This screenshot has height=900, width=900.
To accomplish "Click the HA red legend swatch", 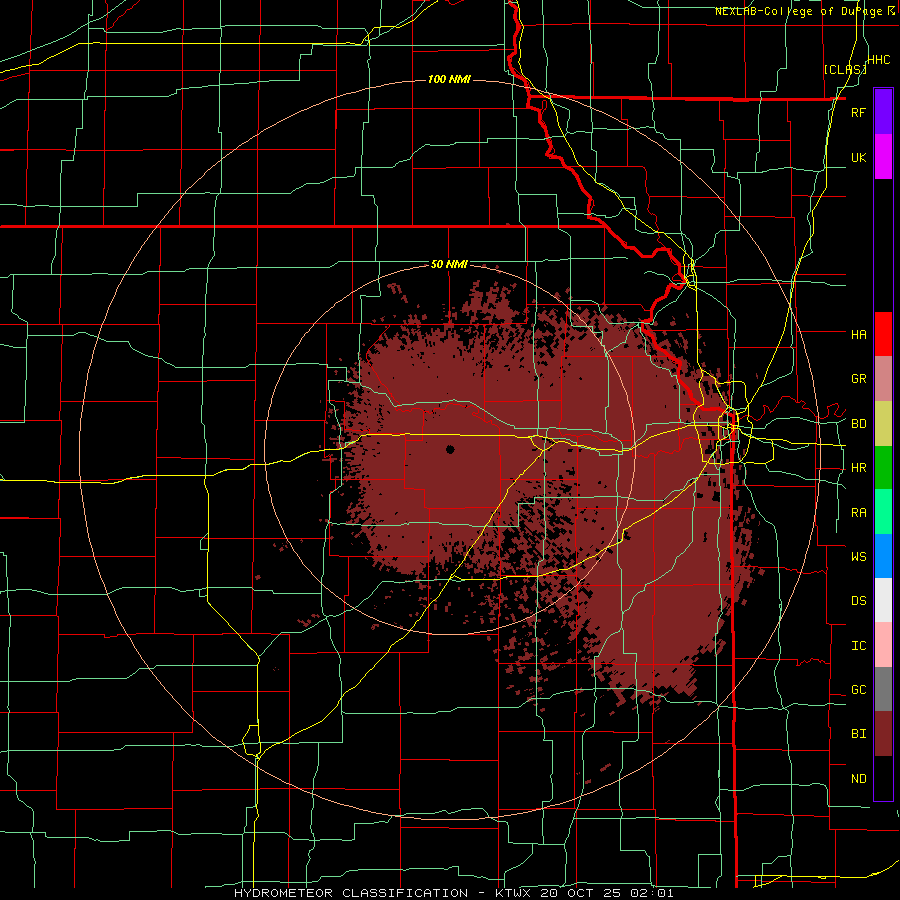I will (x=883, y=334).
